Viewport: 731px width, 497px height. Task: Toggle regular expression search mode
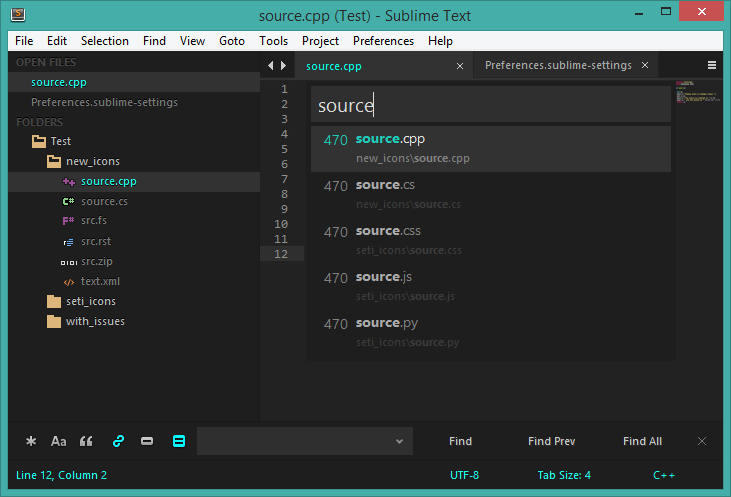[x=31, y=441]
